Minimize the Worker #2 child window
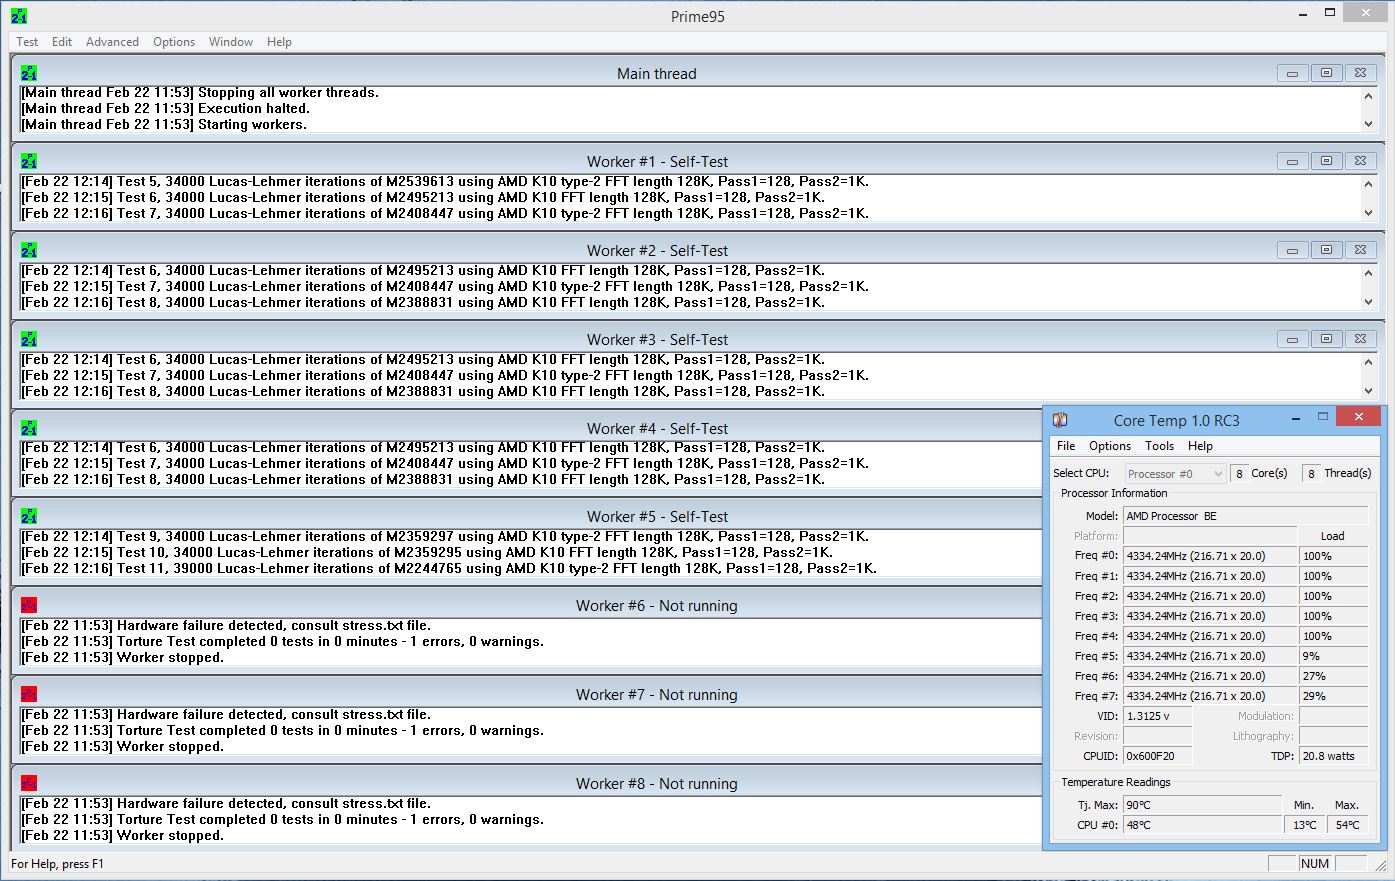 tap(1292, 250)
